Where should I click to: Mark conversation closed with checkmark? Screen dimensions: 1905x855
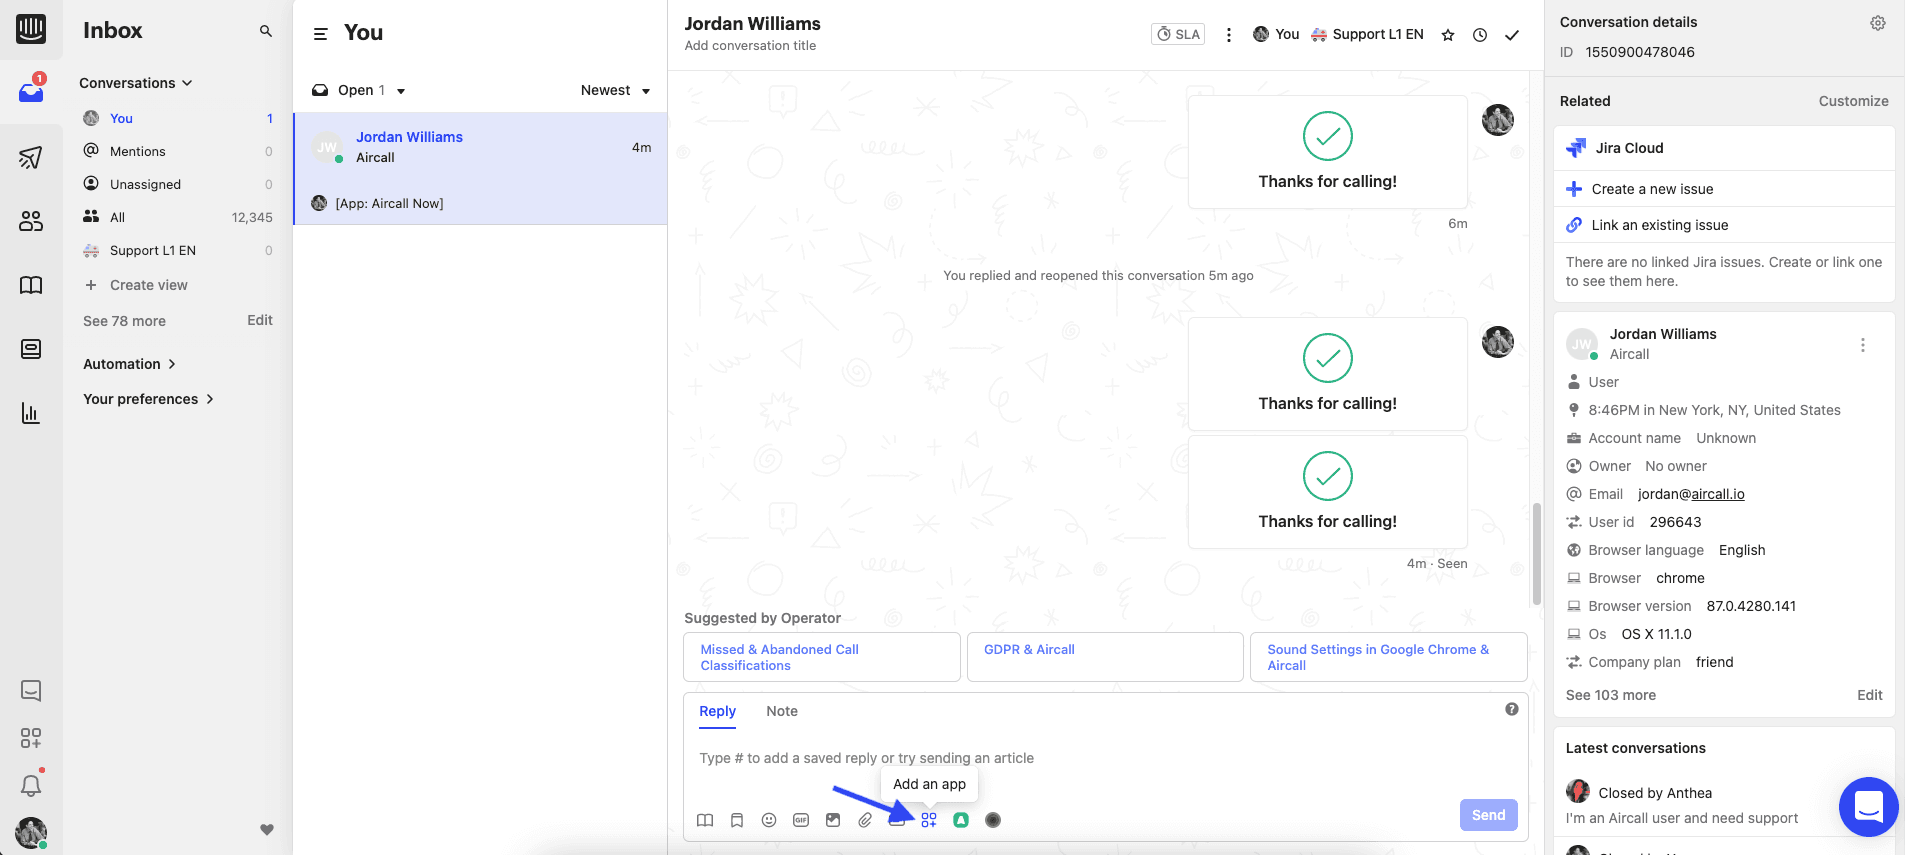[1512, 35]
